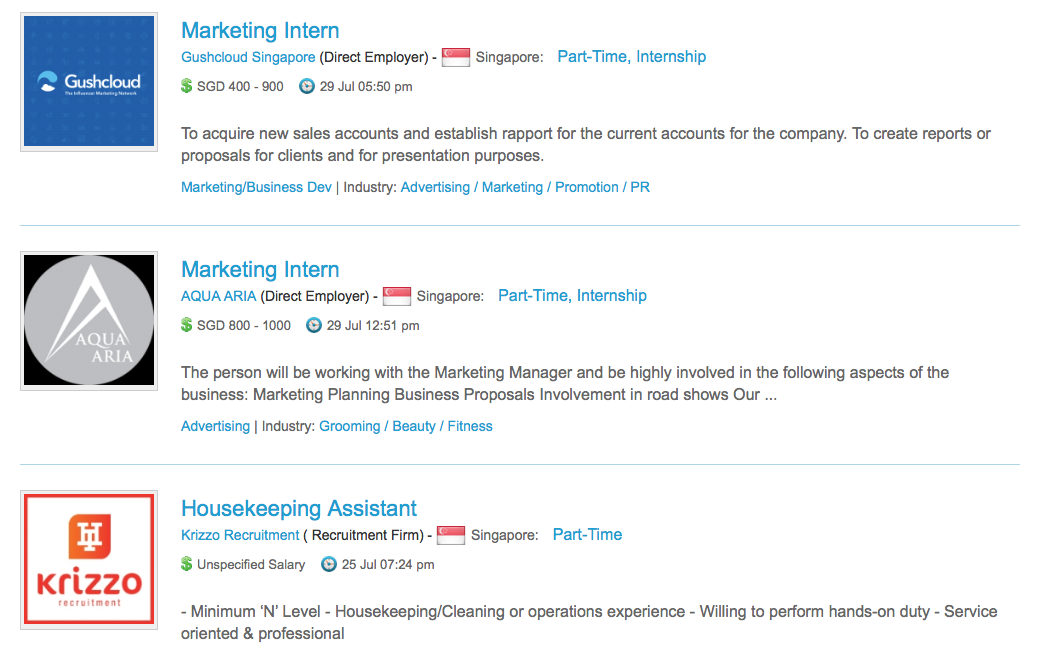Visit the Gushcloud Singapore employer link

248,57
